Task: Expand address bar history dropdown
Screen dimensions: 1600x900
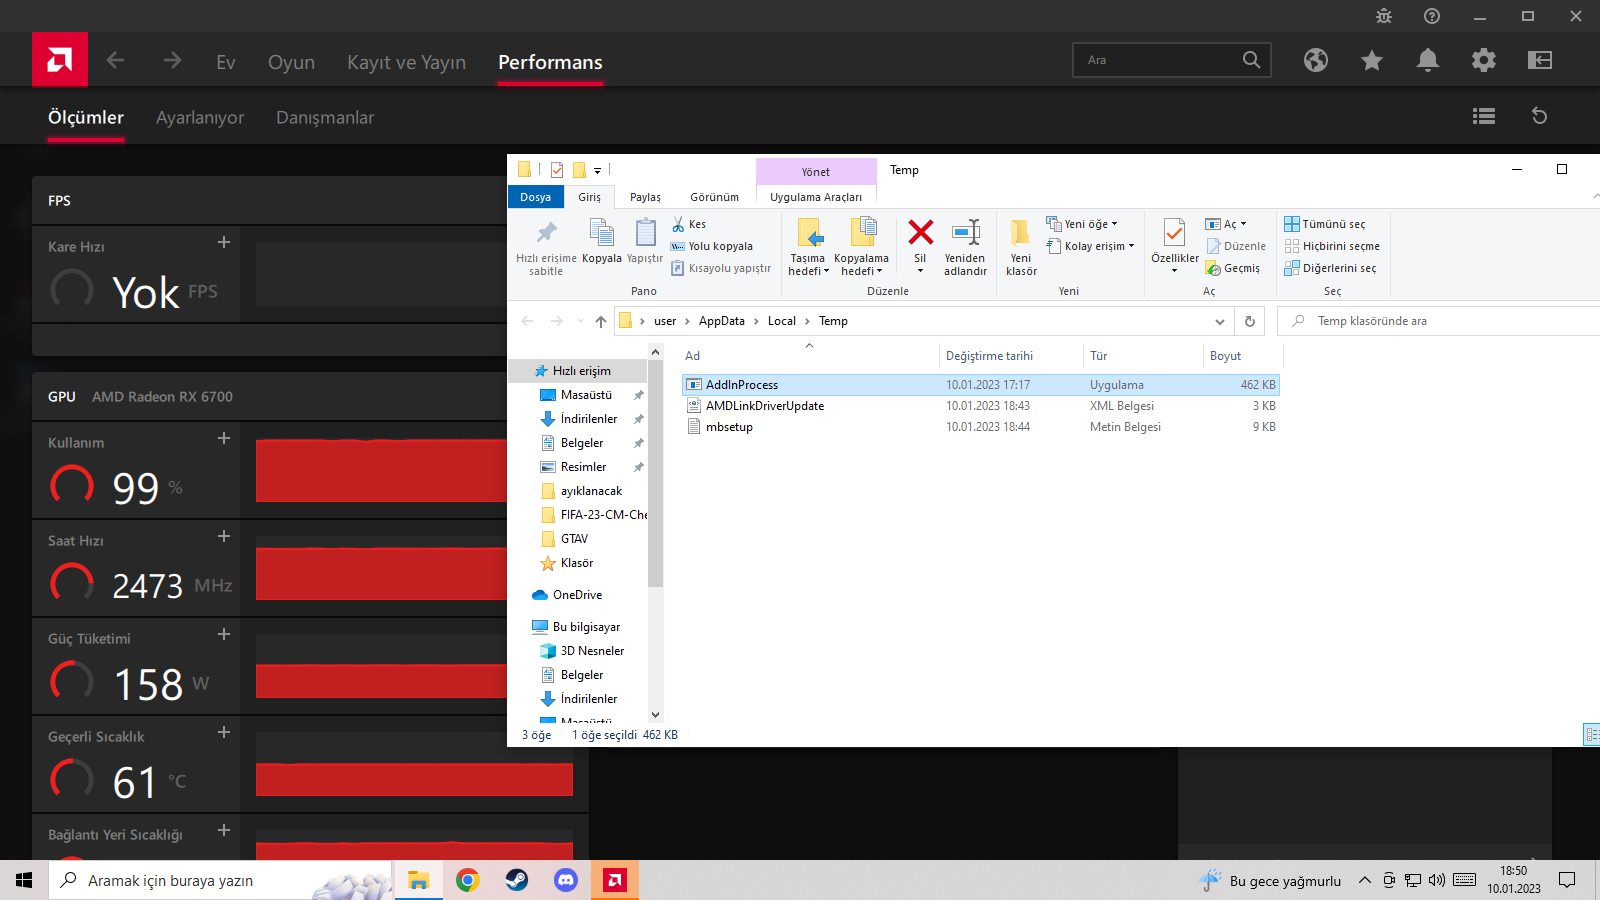Action: [x=1220, y=321]
